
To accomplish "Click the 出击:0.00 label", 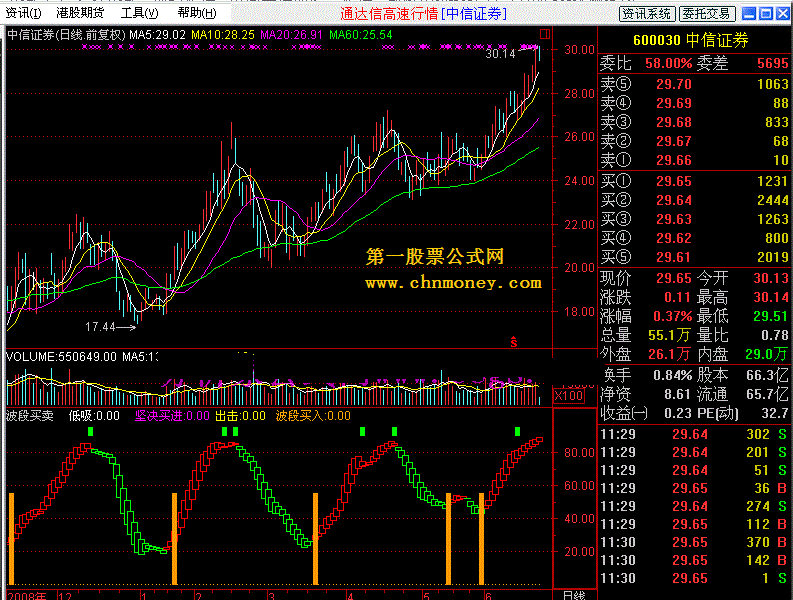I will (240, 416).
